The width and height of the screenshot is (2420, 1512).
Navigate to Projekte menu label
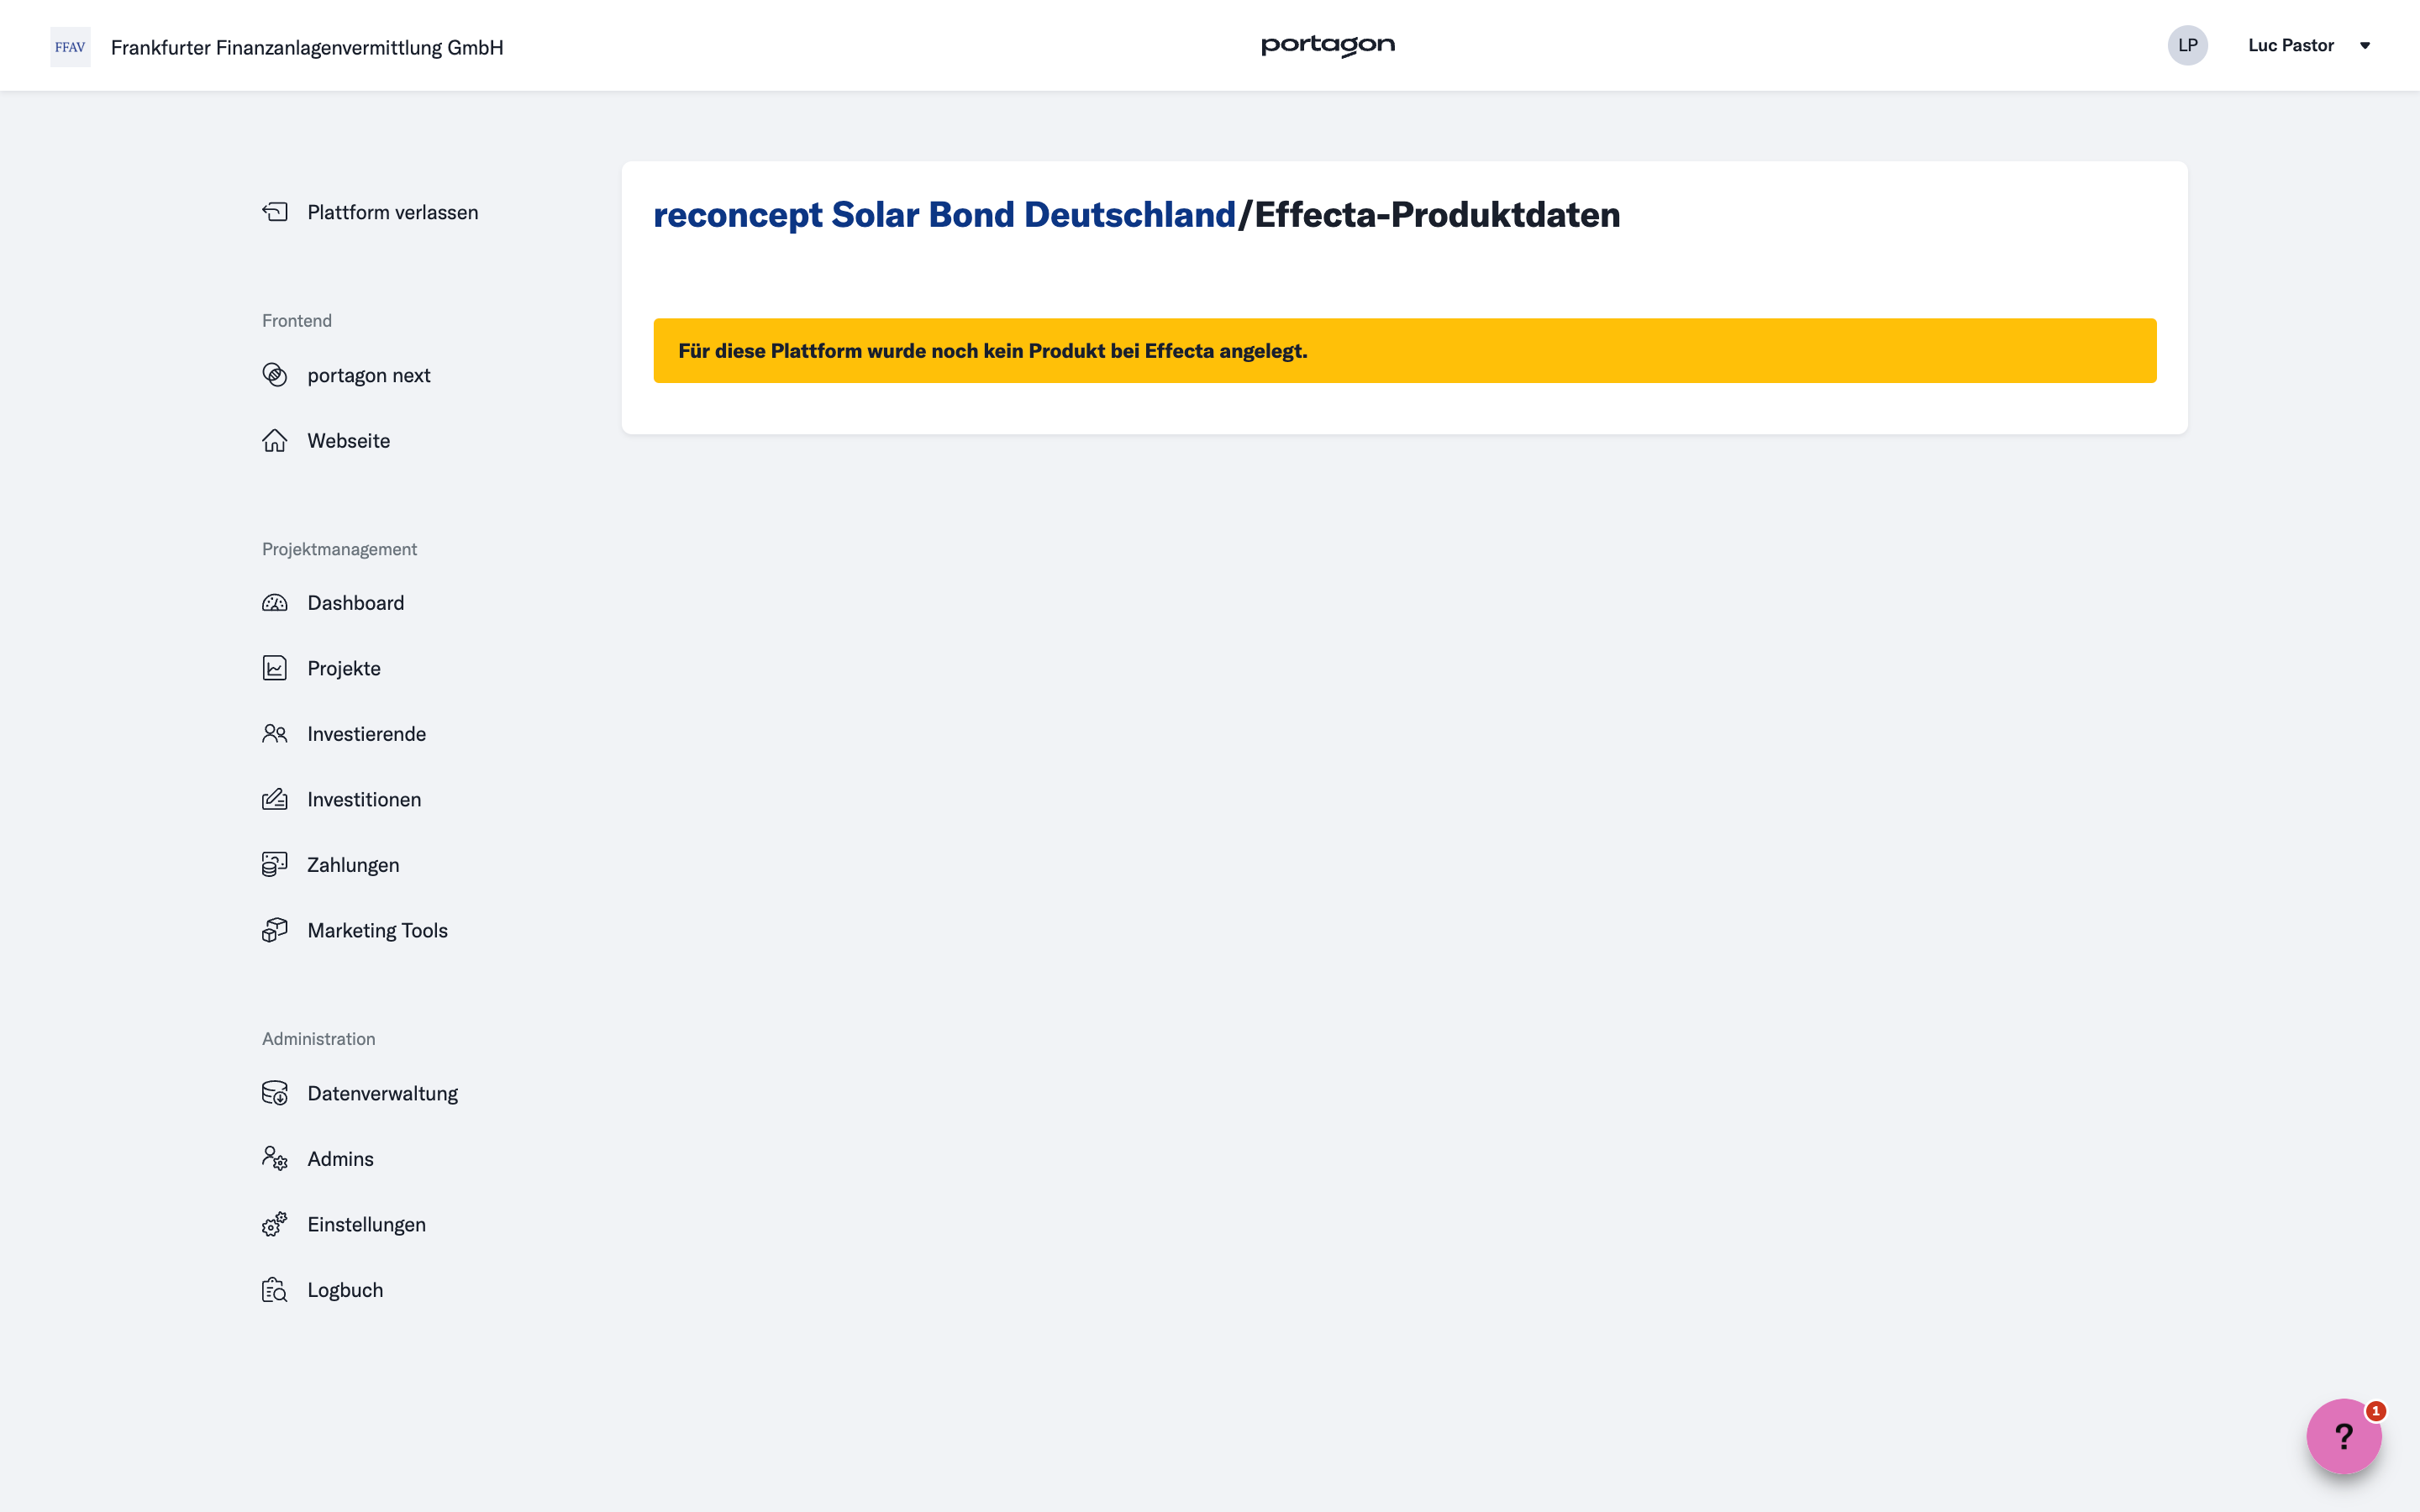(344, 669)
